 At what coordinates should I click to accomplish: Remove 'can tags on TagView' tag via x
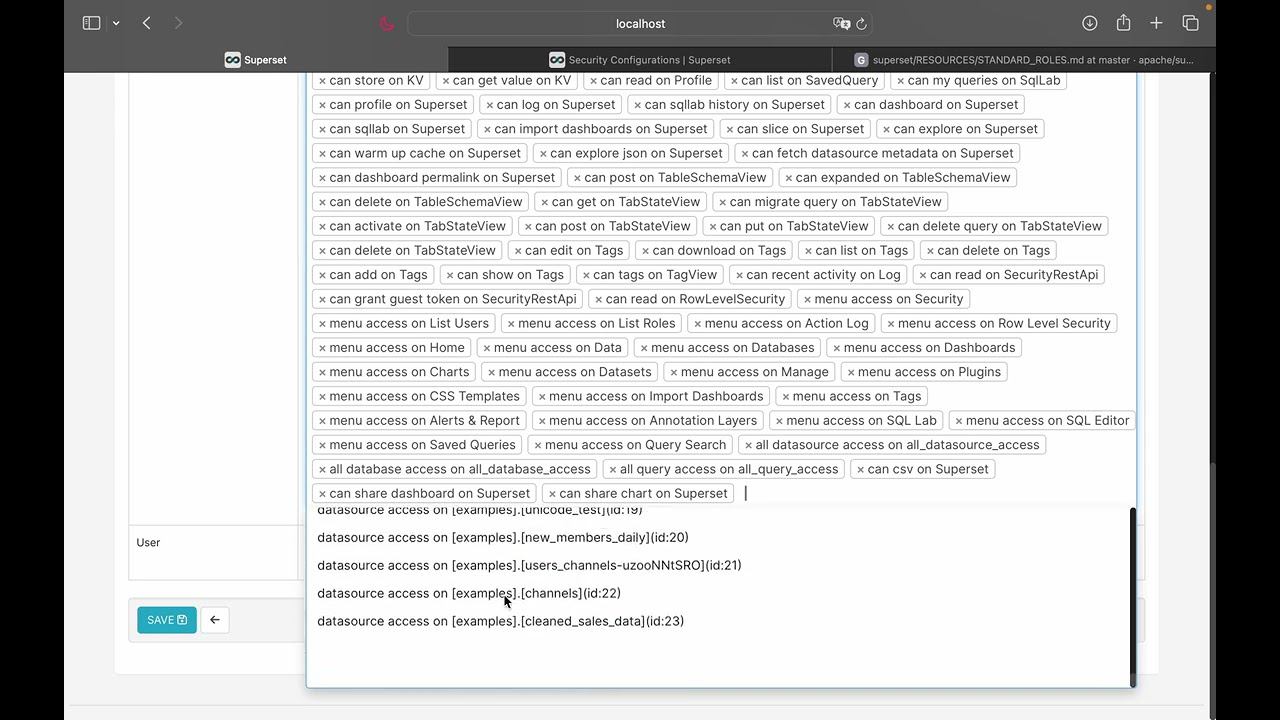(x=586, y=275)
